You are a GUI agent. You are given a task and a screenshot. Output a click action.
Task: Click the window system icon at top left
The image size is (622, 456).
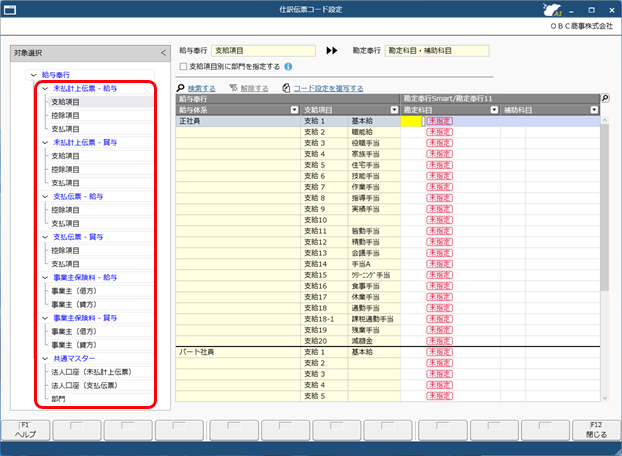tap(10, 10)
